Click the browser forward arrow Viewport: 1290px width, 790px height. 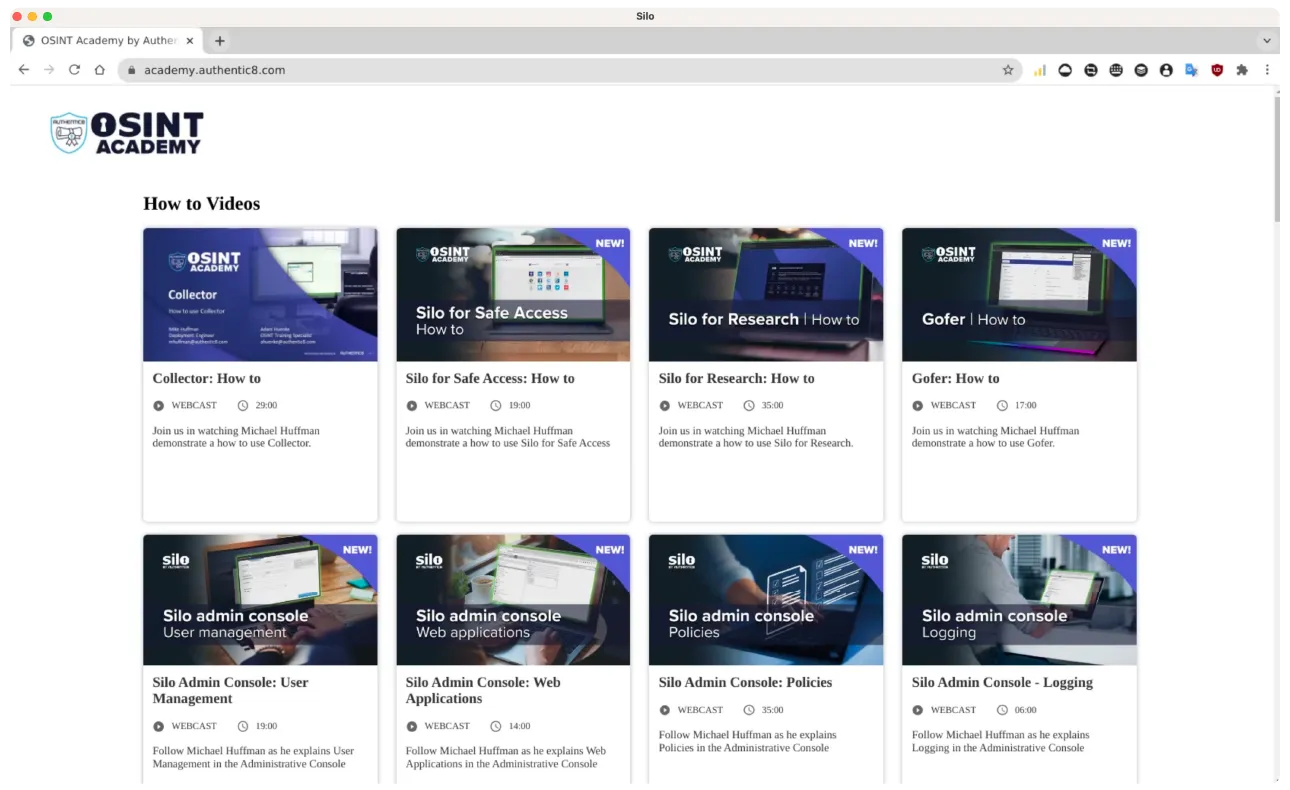tap(49, 70)
